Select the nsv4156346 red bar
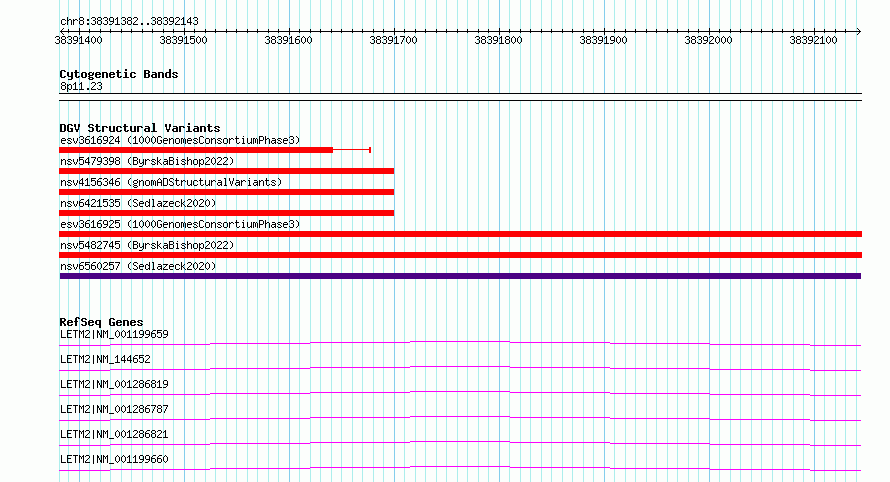890x482 pixels. coord(226,192)
